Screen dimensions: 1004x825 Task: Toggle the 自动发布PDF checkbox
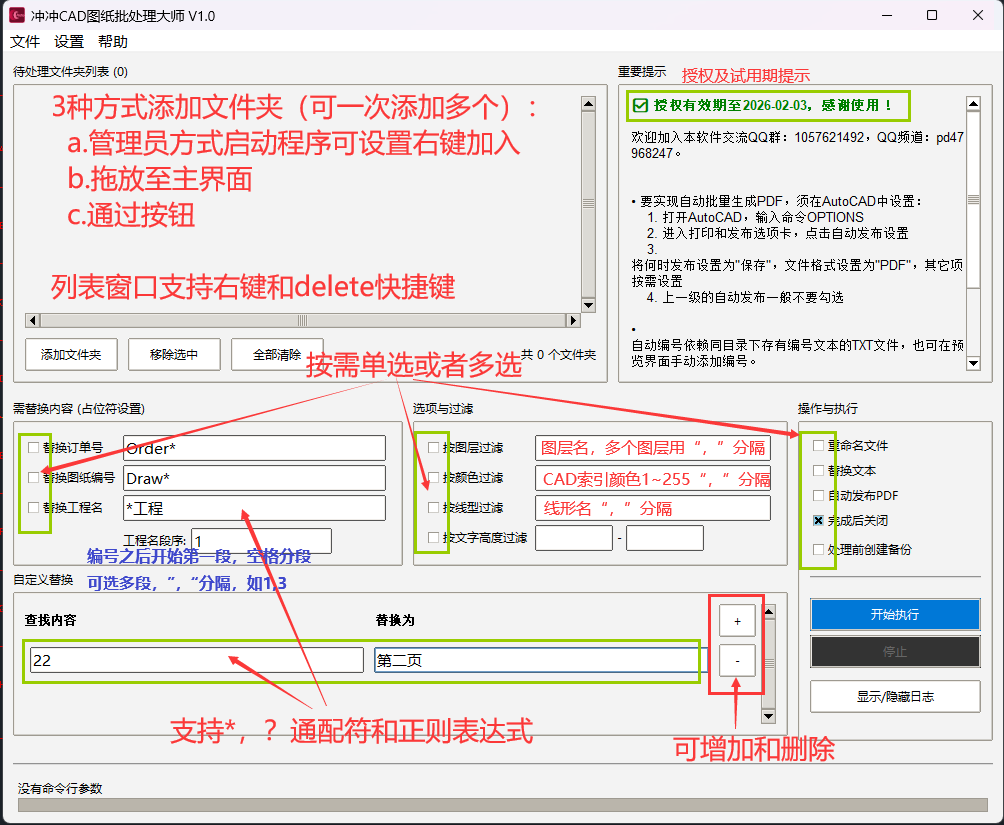pyautogui.click(x=819, y=496)
